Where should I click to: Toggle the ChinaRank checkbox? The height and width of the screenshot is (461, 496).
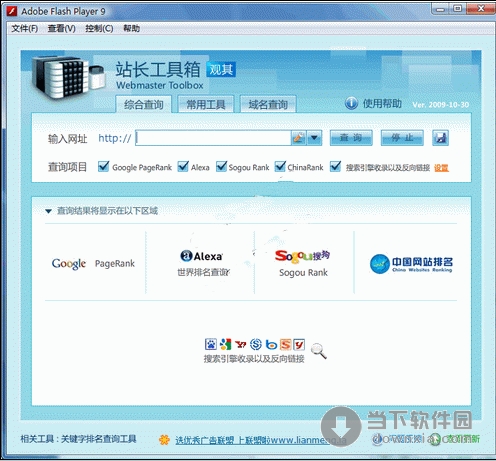coord(280,166)
